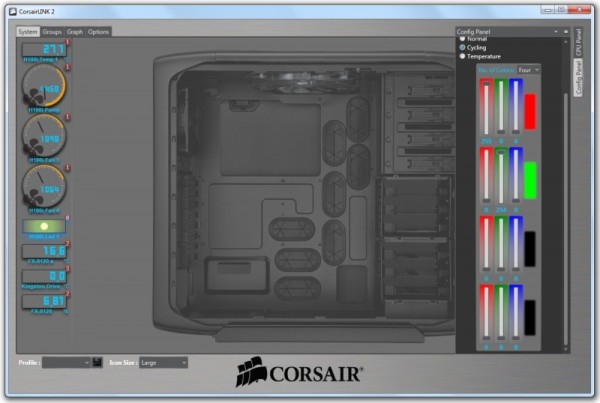Open the Groups tab
Screen dimensions: 600x403
click(52, 32)
